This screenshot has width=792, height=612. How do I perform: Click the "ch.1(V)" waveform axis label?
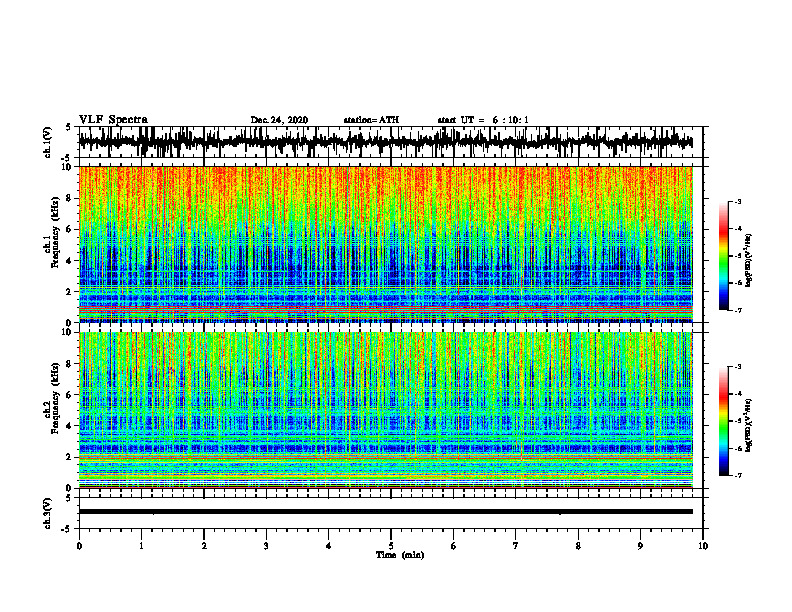(x=48, y=142)
